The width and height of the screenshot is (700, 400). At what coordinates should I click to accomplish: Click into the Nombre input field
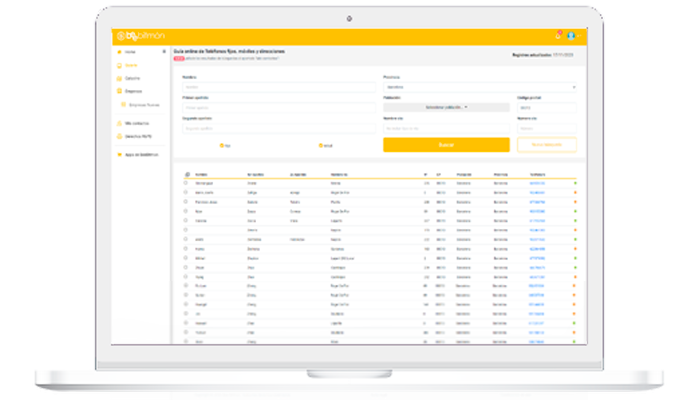tap(278, 87)
